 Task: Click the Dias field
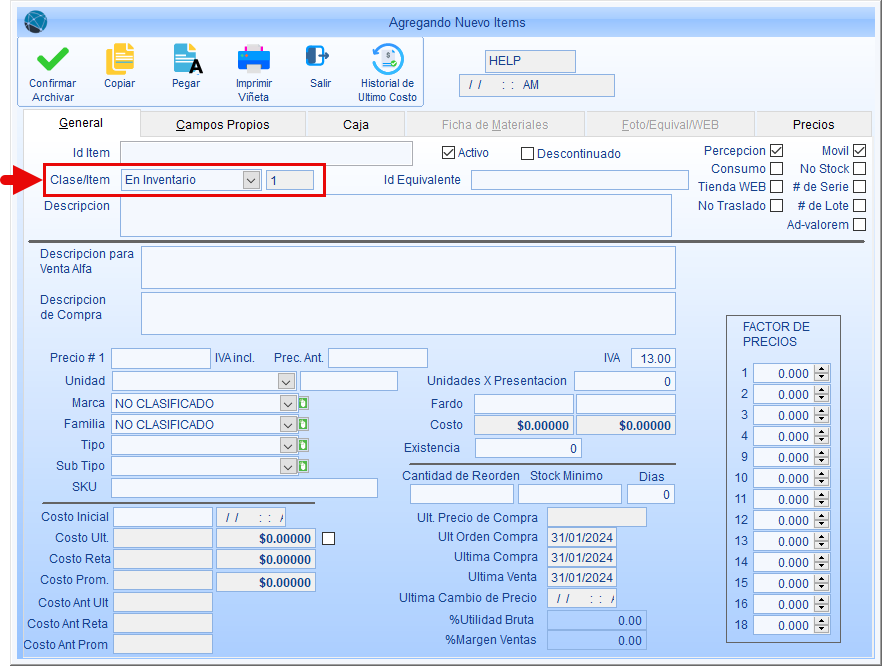pyautogui.click(x=651, y=494)
